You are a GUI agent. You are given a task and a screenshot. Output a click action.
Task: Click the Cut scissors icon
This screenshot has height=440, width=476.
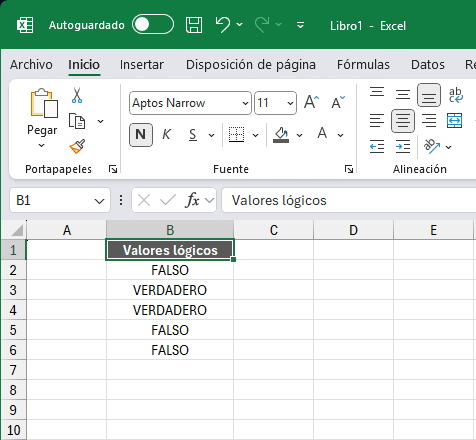pos(77,95)
